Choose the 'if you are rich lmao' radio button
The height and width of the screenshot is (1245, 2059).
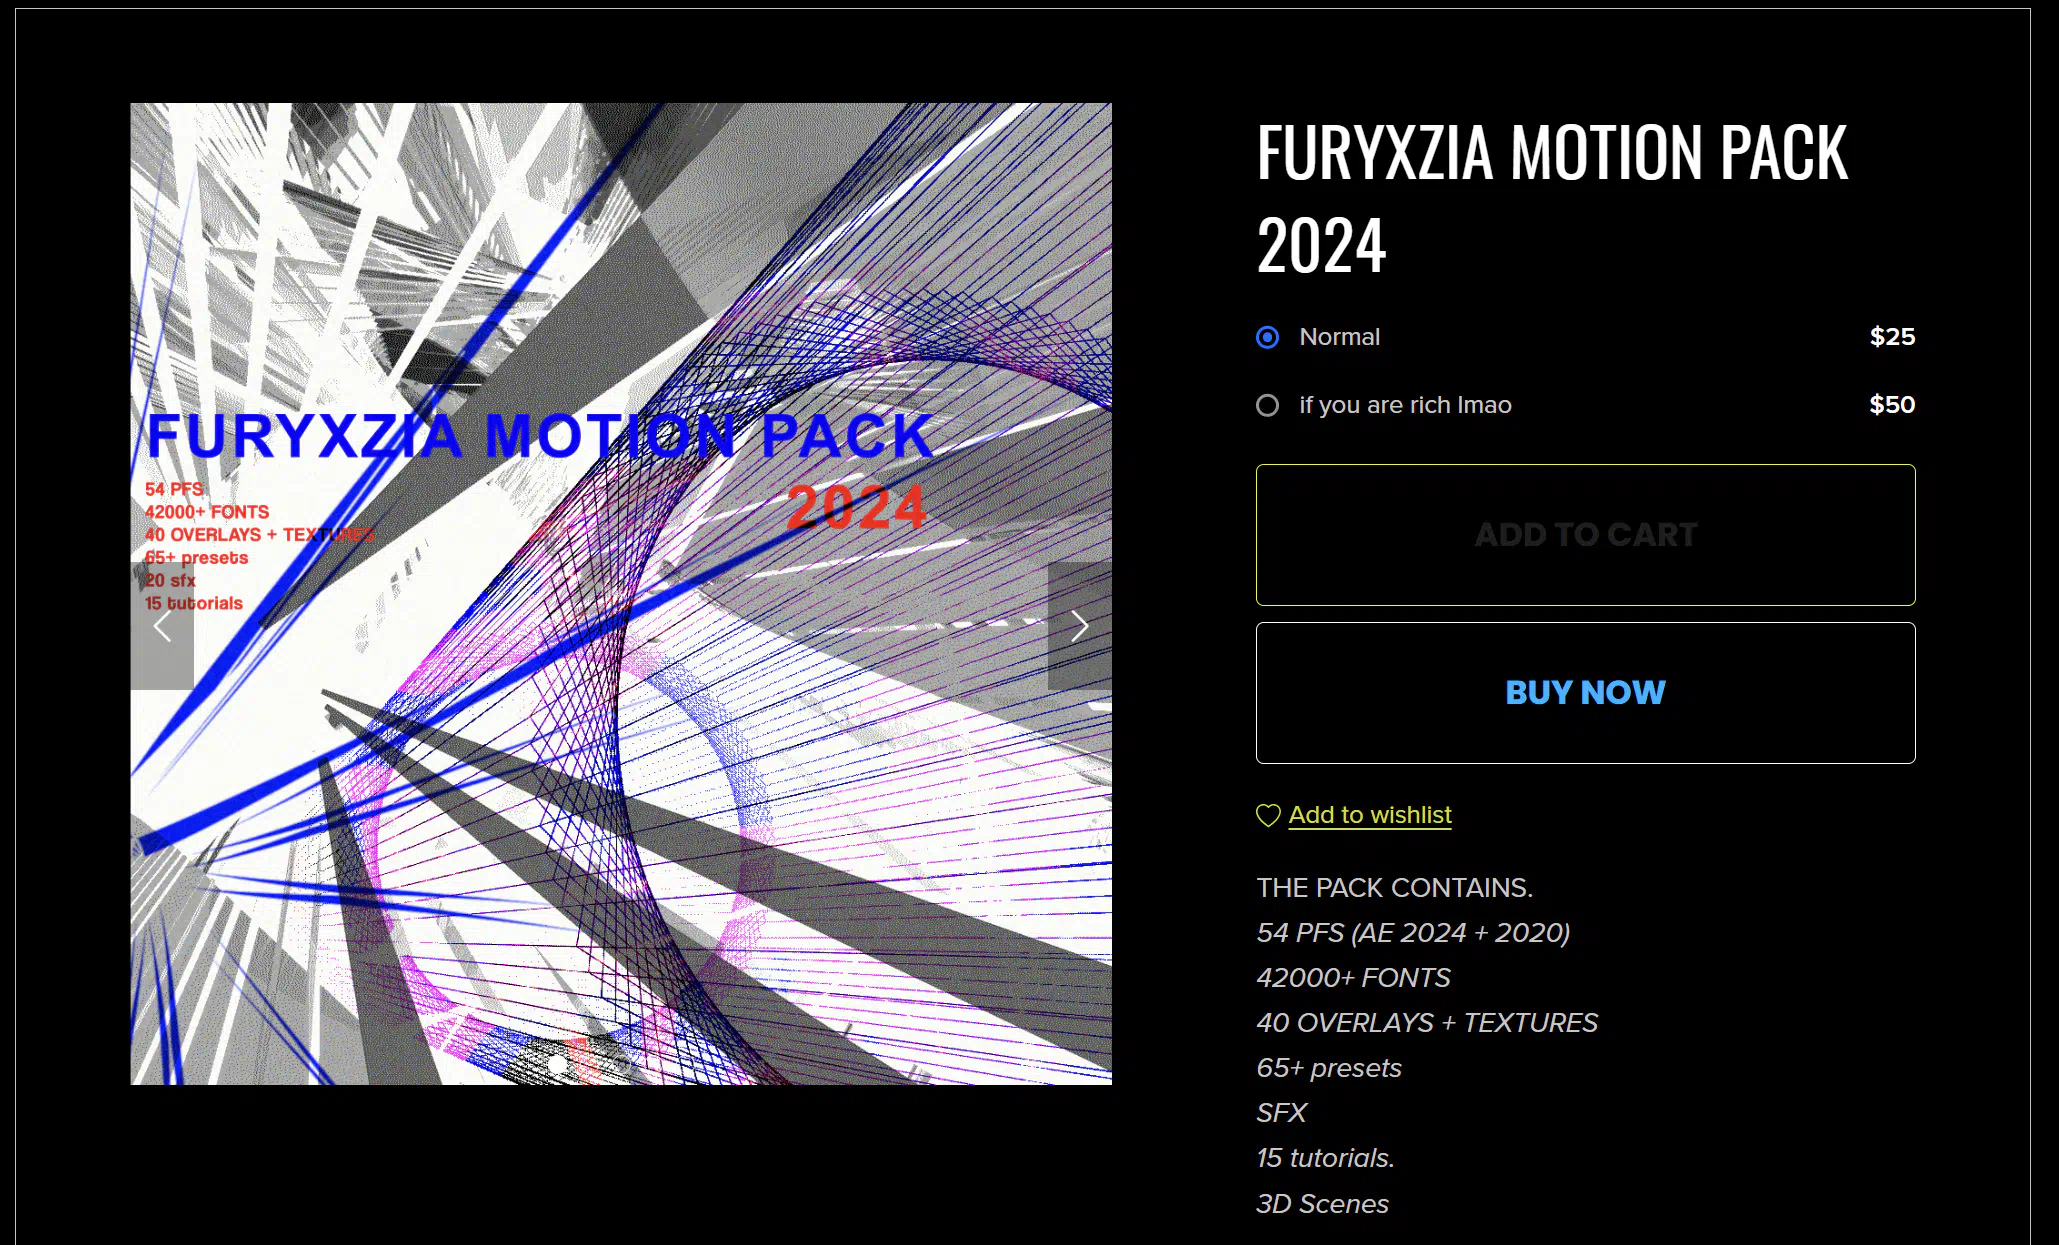[x=1268, y=406]
